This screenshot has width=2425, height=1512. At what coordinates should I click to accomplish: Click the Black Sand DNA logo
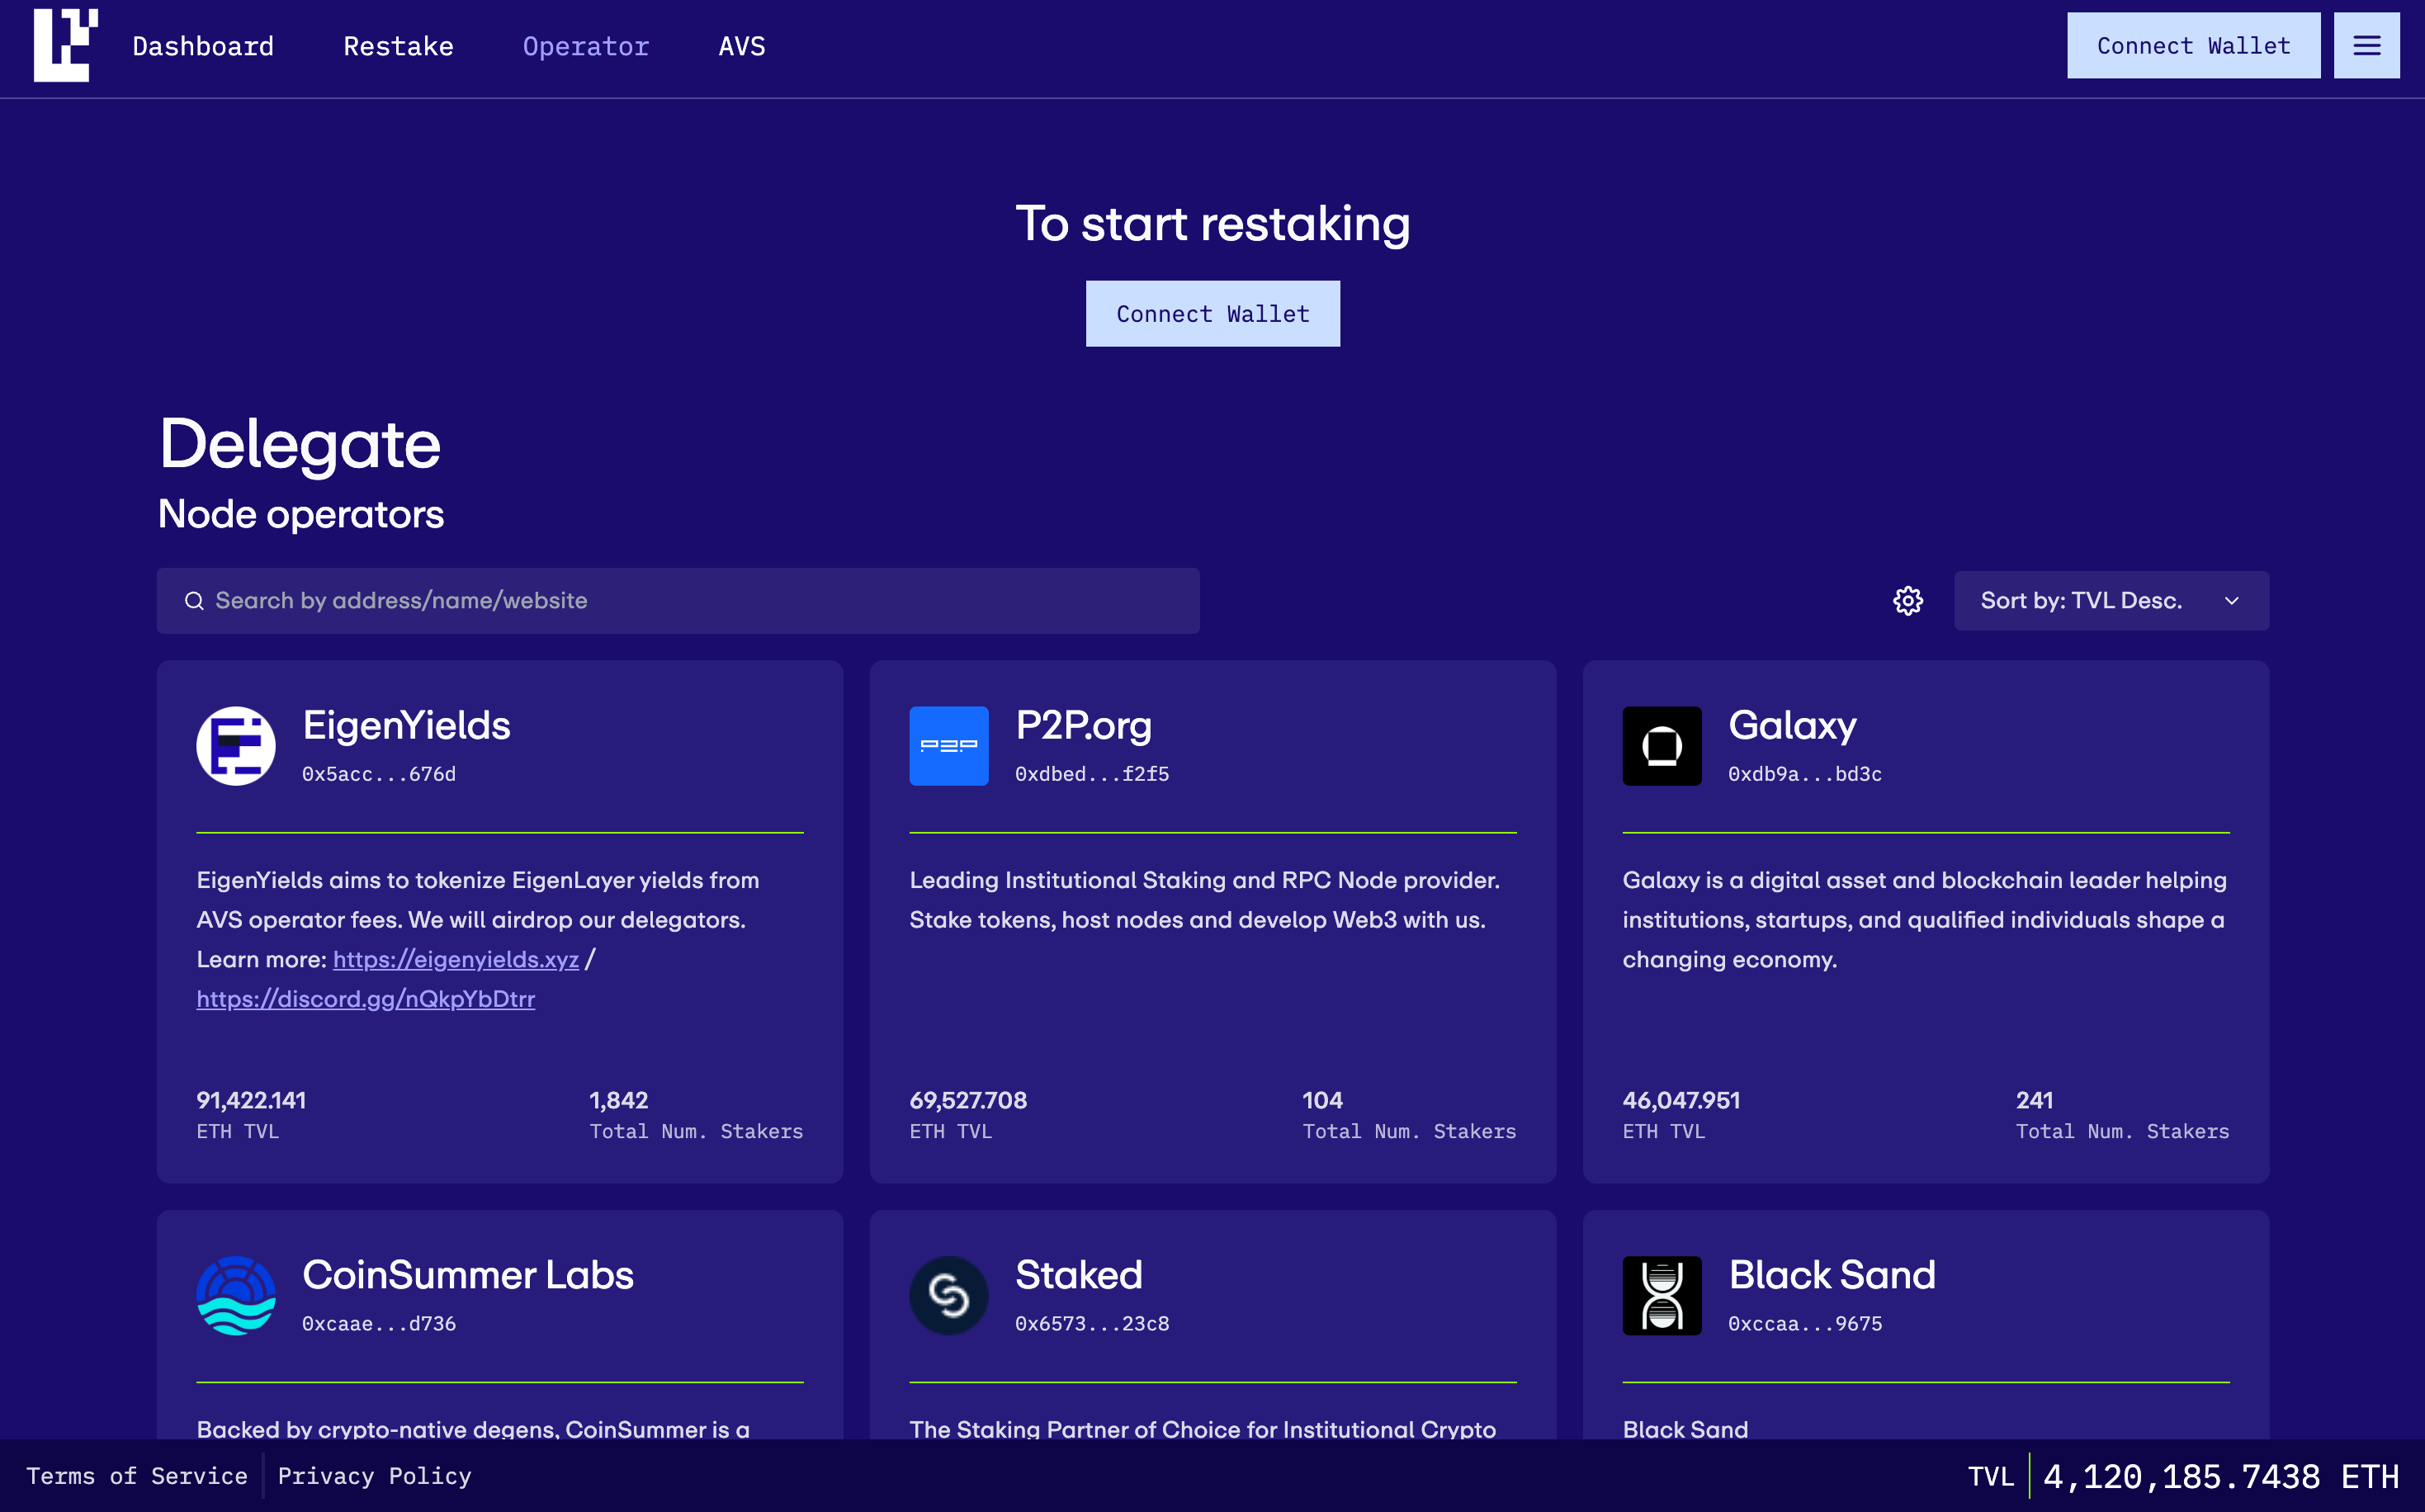tap(1661, 1296)
